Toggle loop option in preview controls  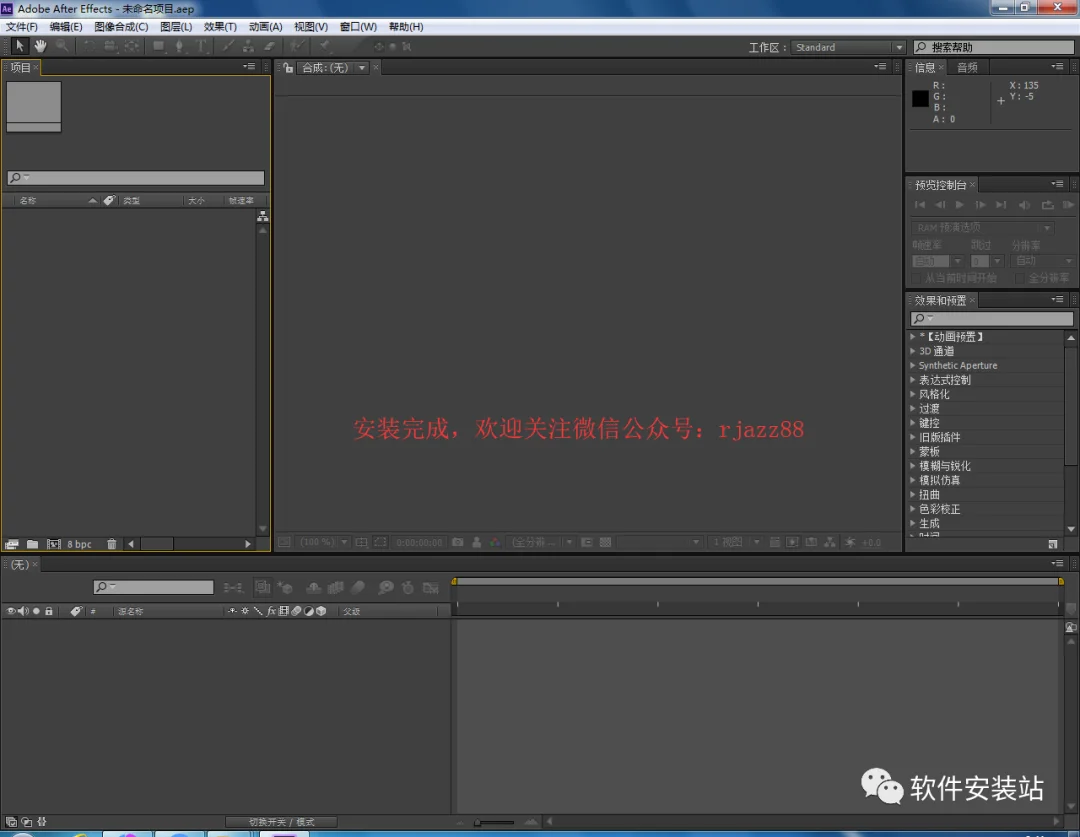1048,205
